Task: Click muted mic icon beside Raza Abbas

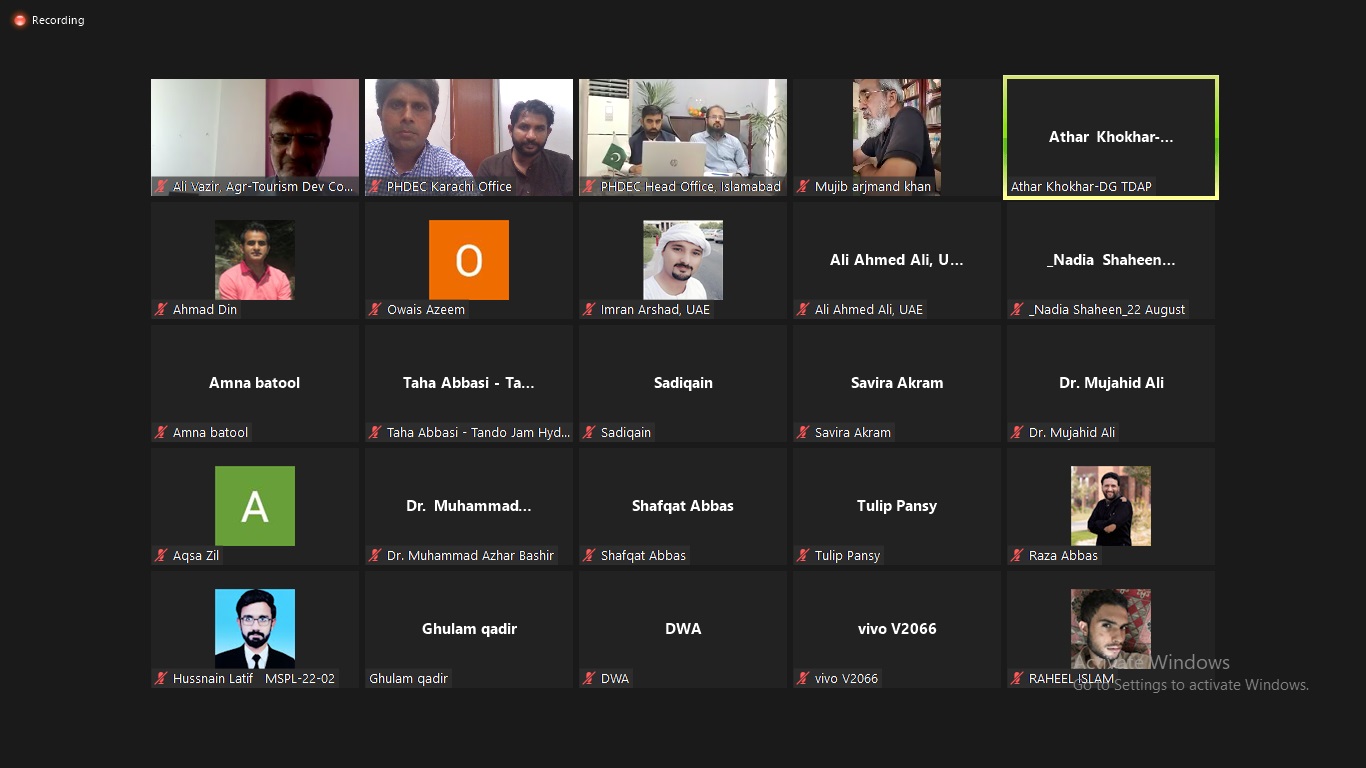Action: point(1016,556)
